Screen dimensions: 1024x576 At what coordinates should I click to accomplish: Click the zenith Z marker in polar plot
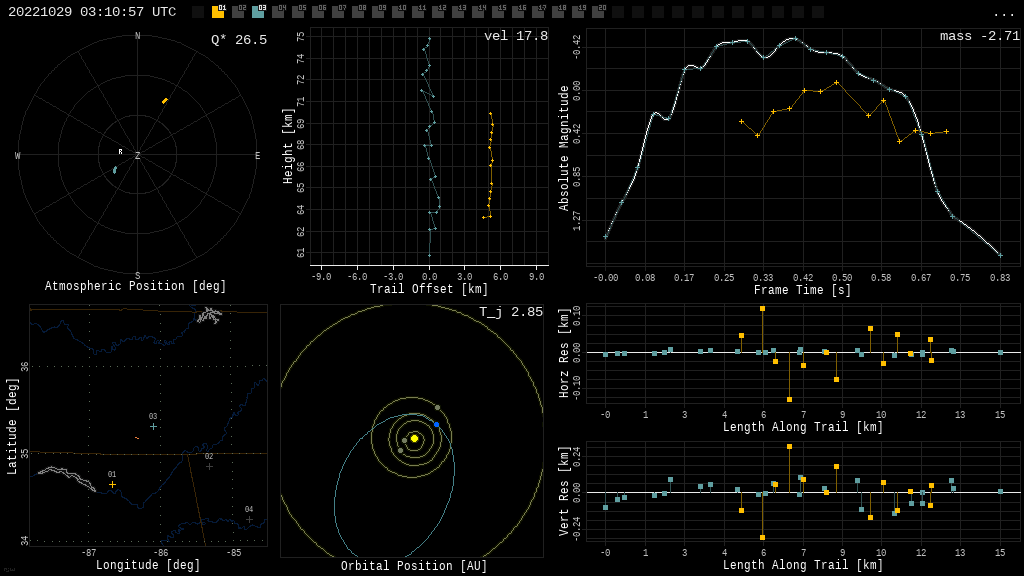click(138, 156)
